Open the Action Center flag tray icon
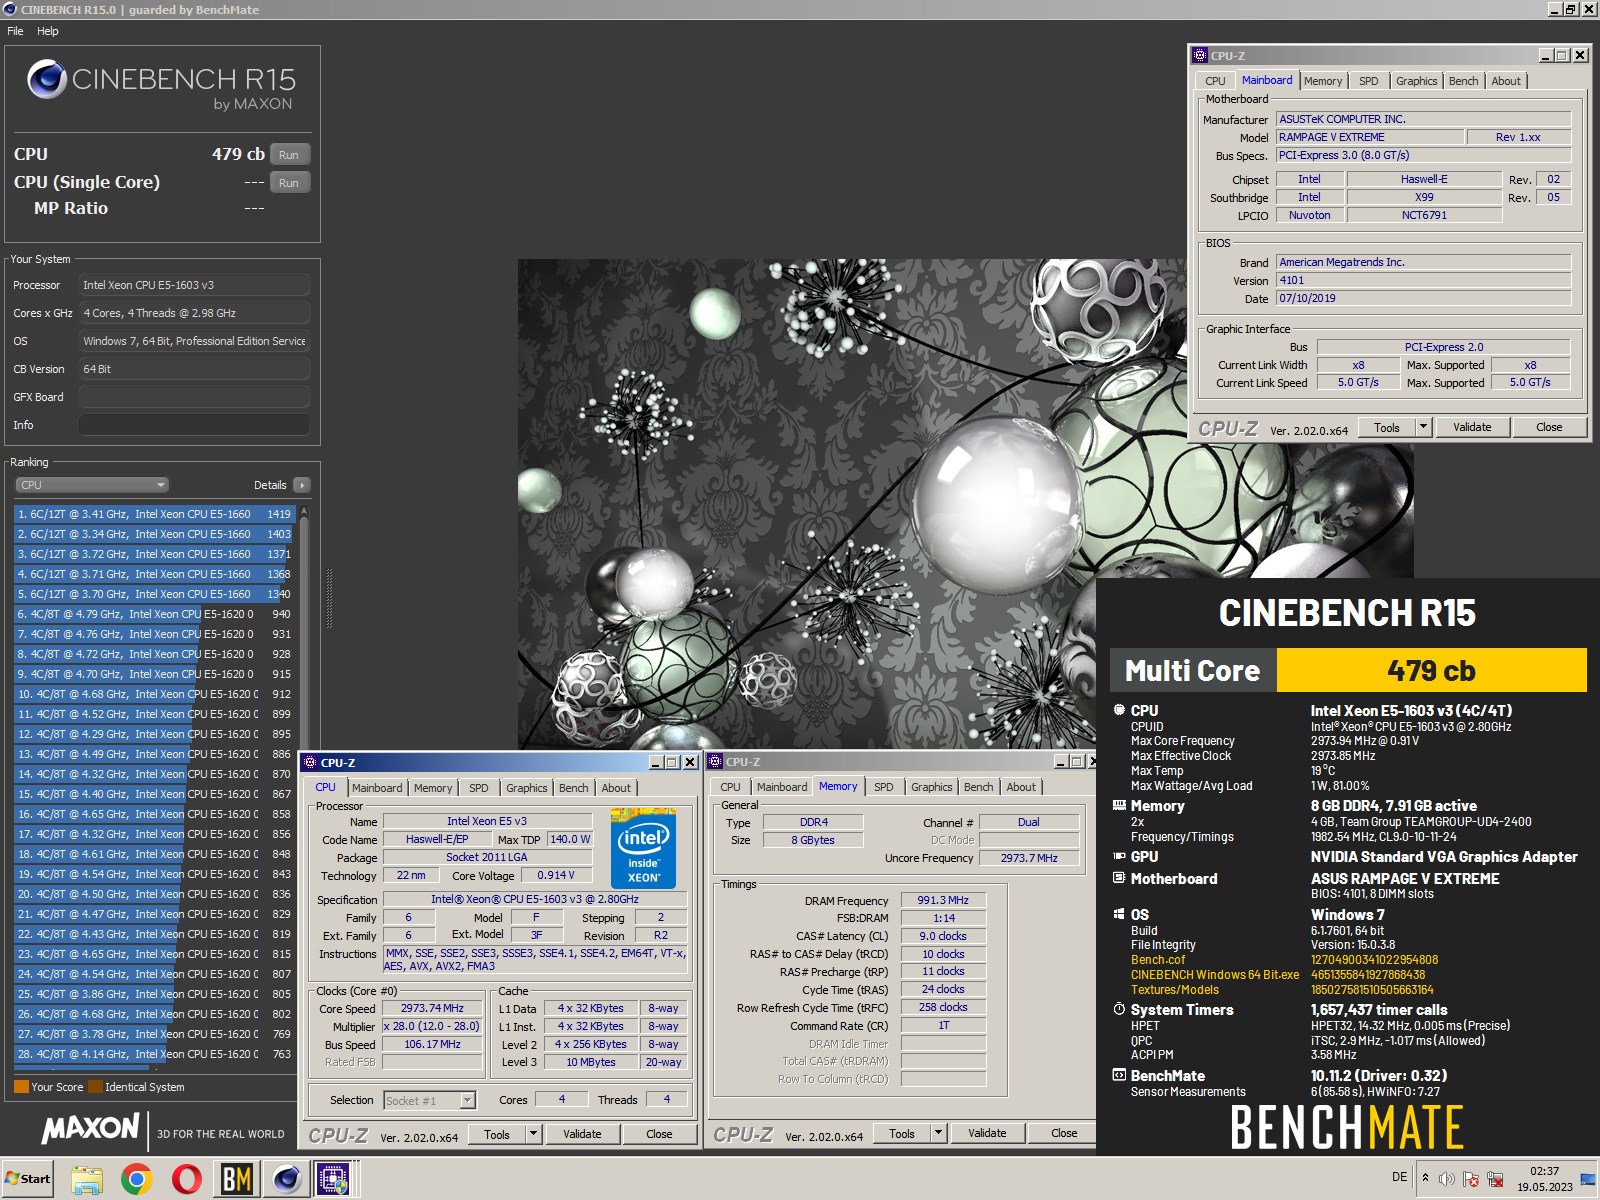The image size is (1600, 1200). click(x=1471, y=1179)
